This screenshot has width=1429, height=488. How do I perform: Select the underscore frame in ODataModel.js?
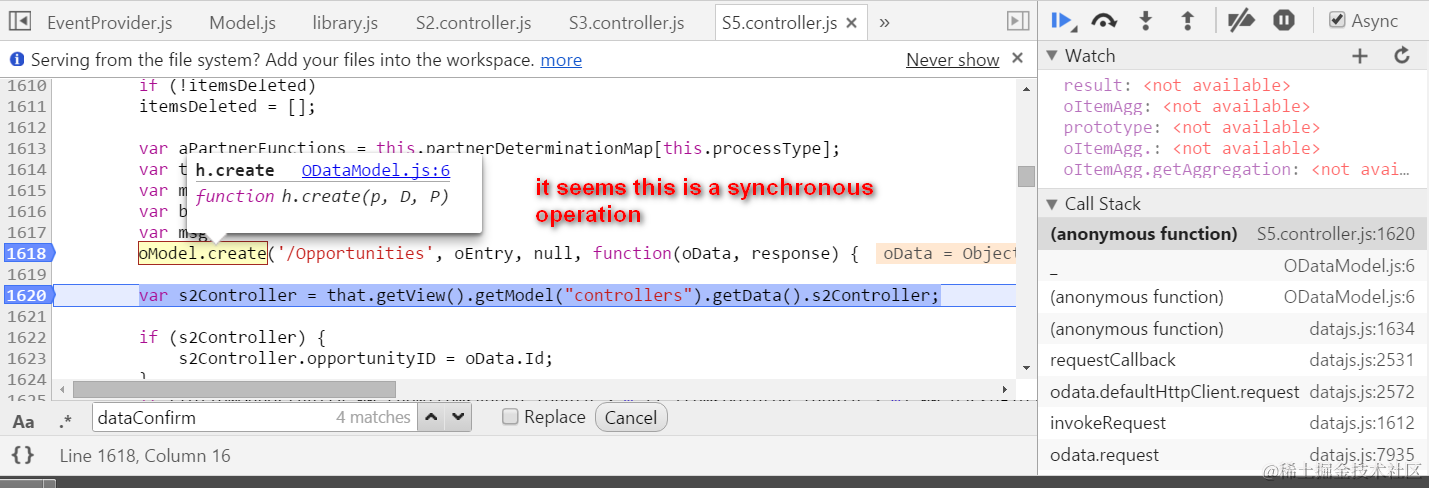tap(1233, 266)
